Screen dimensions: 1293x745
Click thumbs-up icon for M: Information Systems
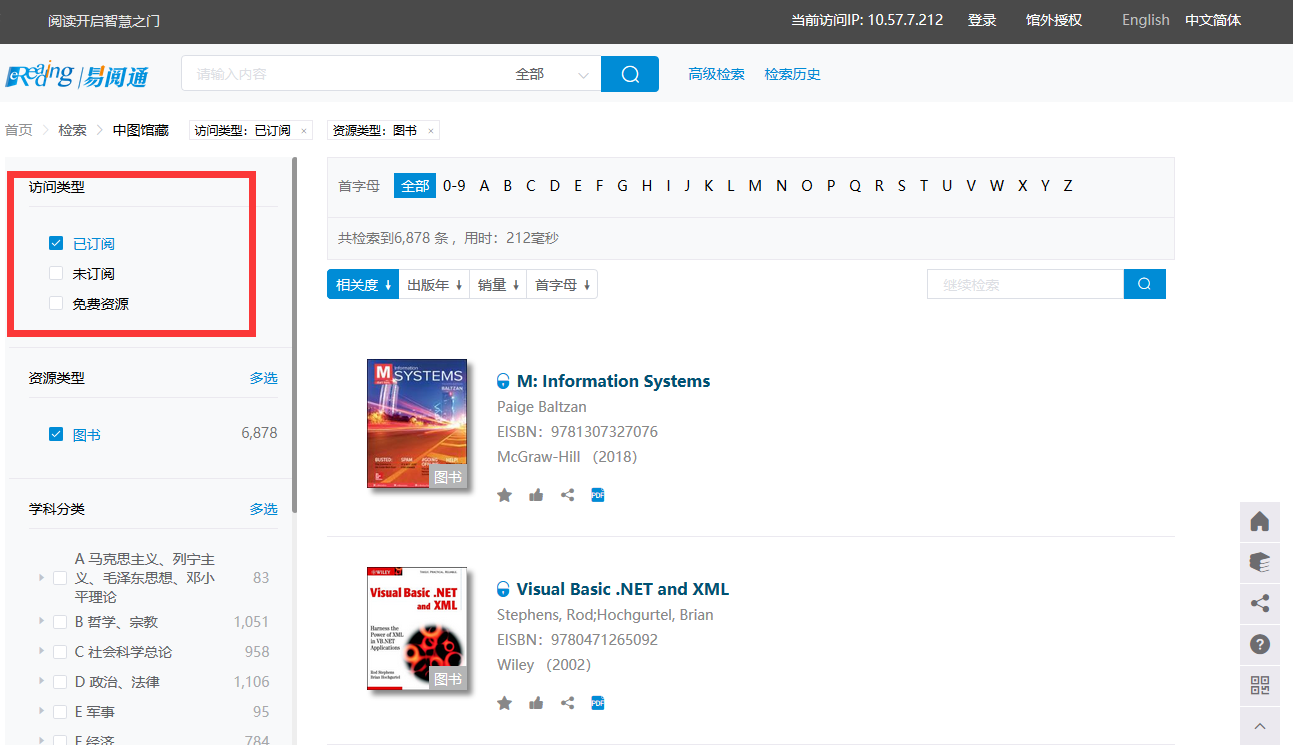tap(536, 495)
